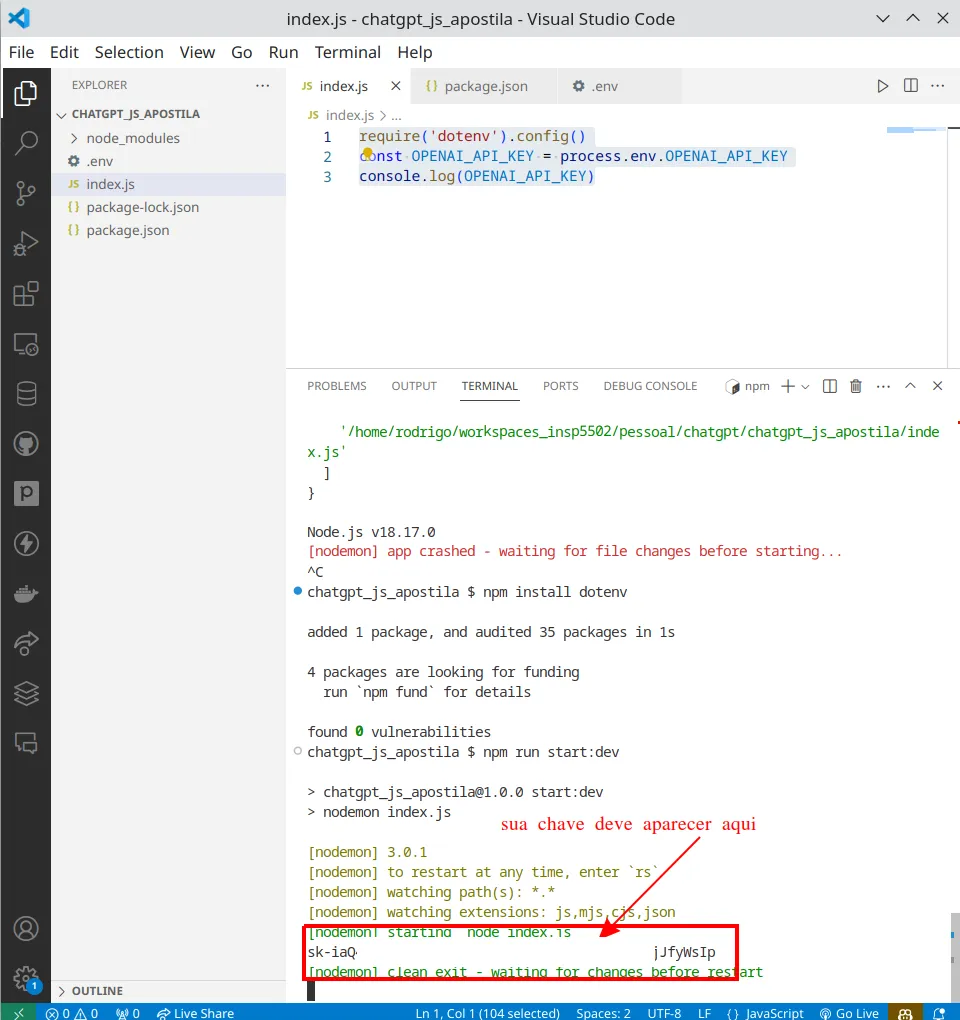Screen dimensions: 960x1020
Task: Open the 'p' extension icon in activity bar
Action: coord(25,493)
